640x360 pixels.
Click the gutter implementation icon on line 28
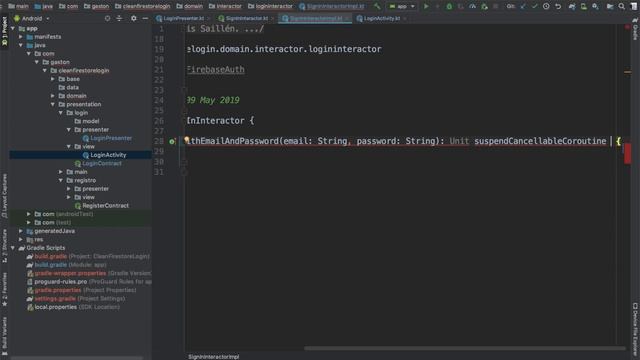172,141
